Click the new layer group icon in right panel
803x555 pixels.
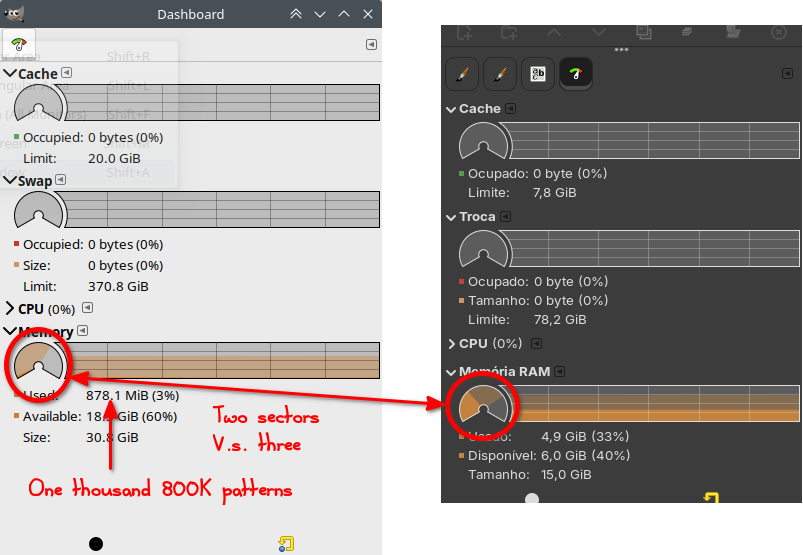[x=509, y=33]
